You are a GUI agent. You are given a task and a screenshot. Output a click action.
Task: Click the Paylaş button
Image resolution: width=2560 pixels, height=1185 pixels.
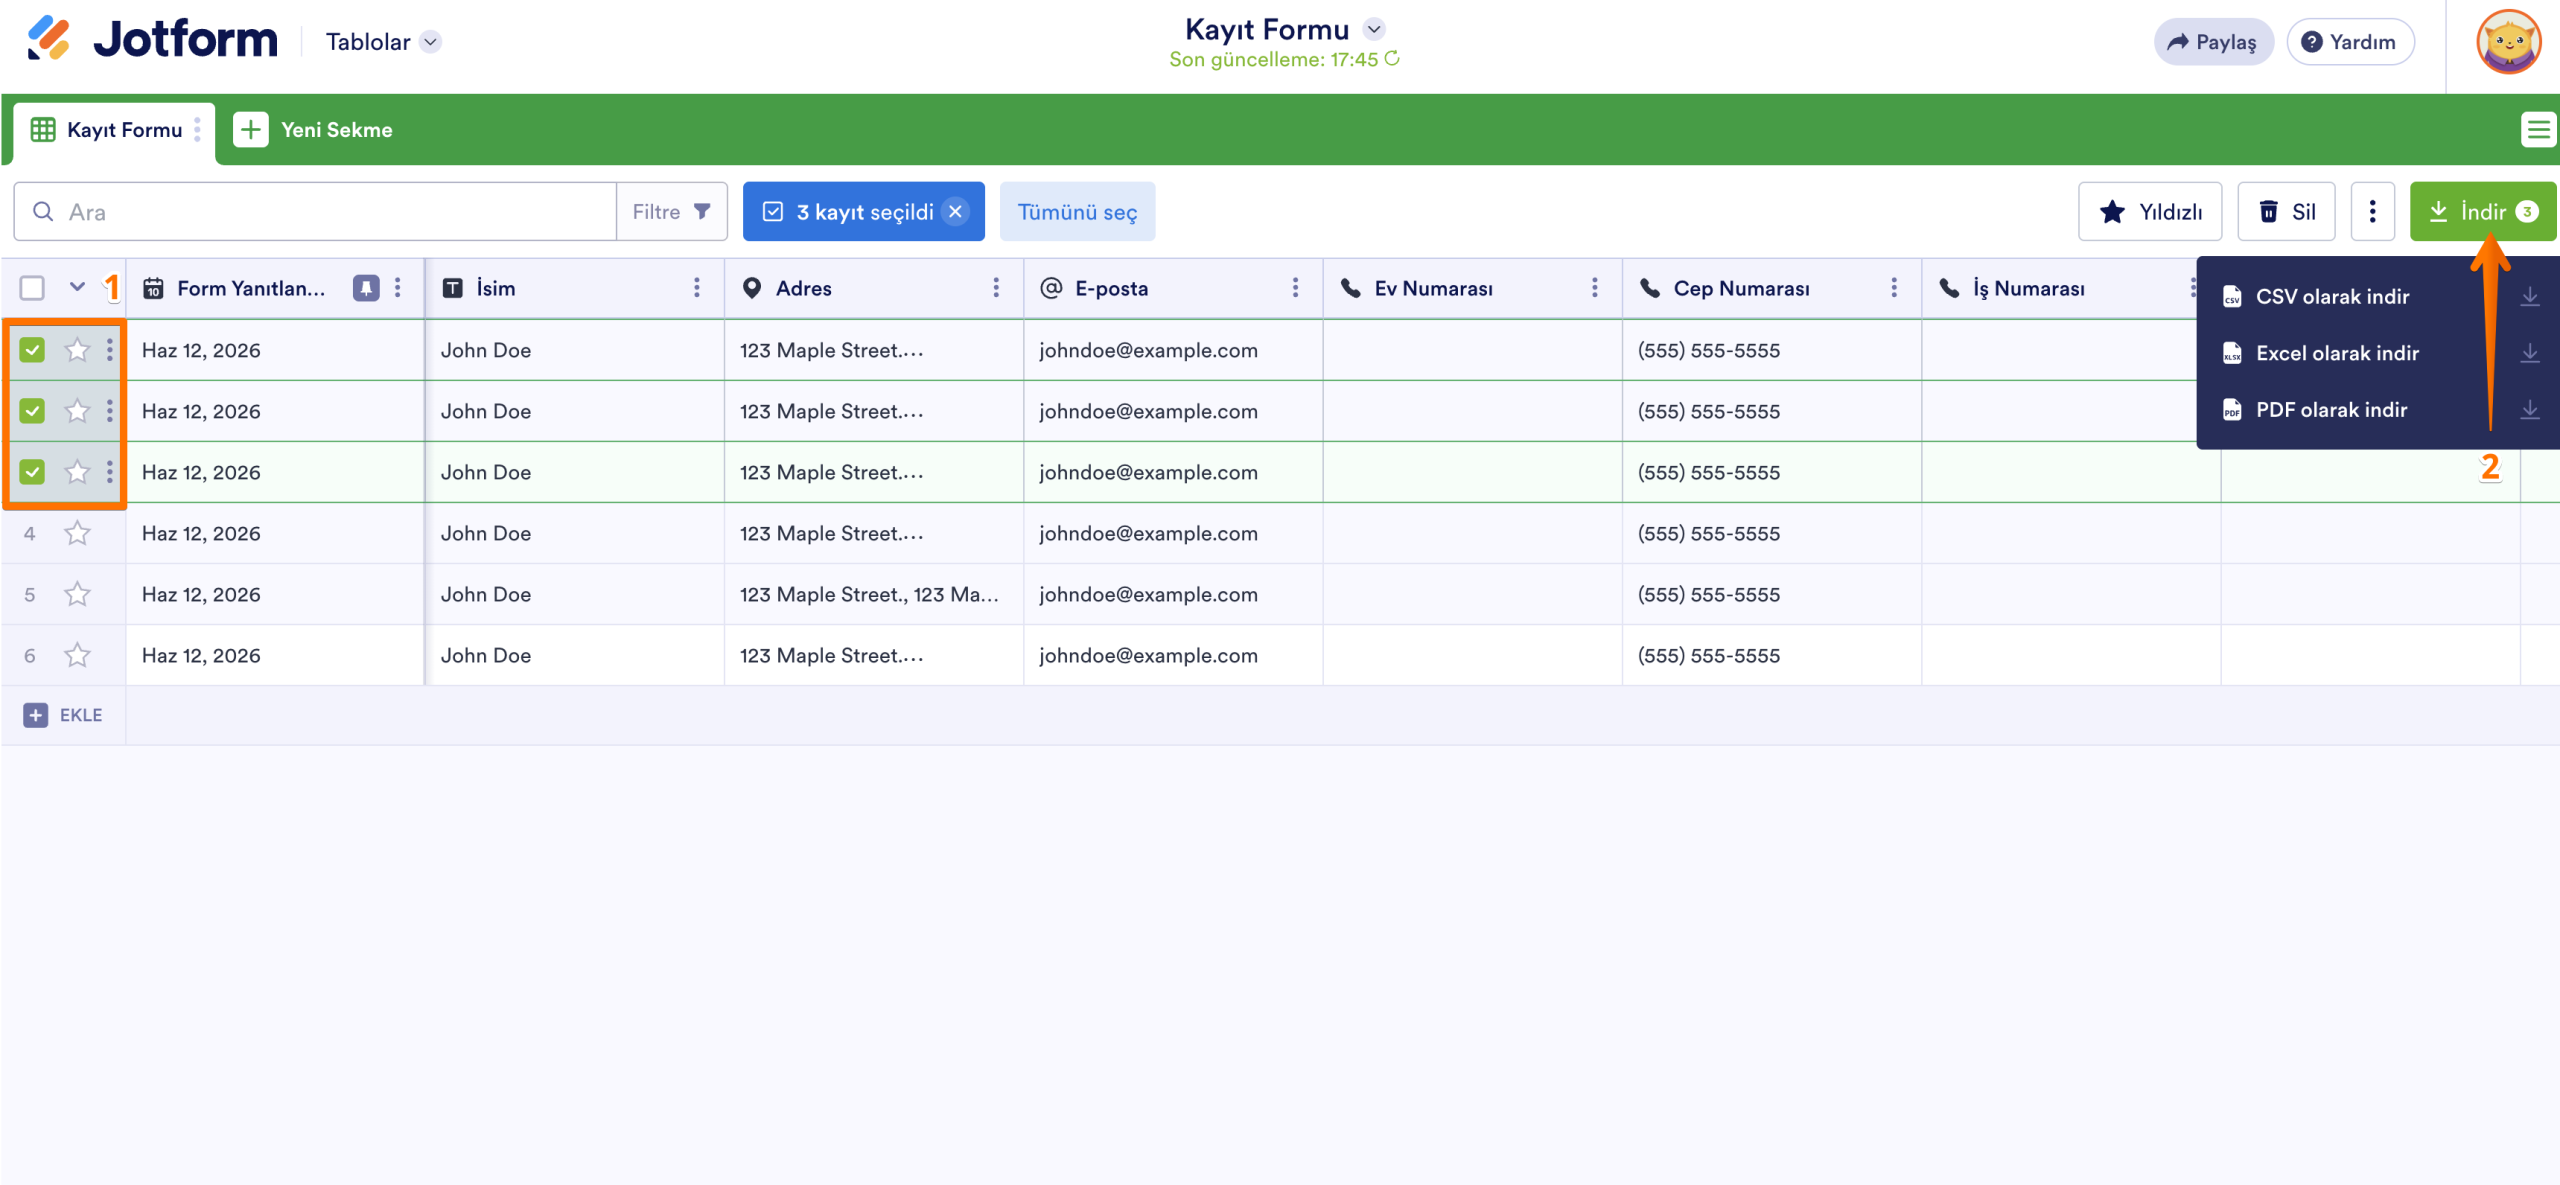tap(2213, 42)
